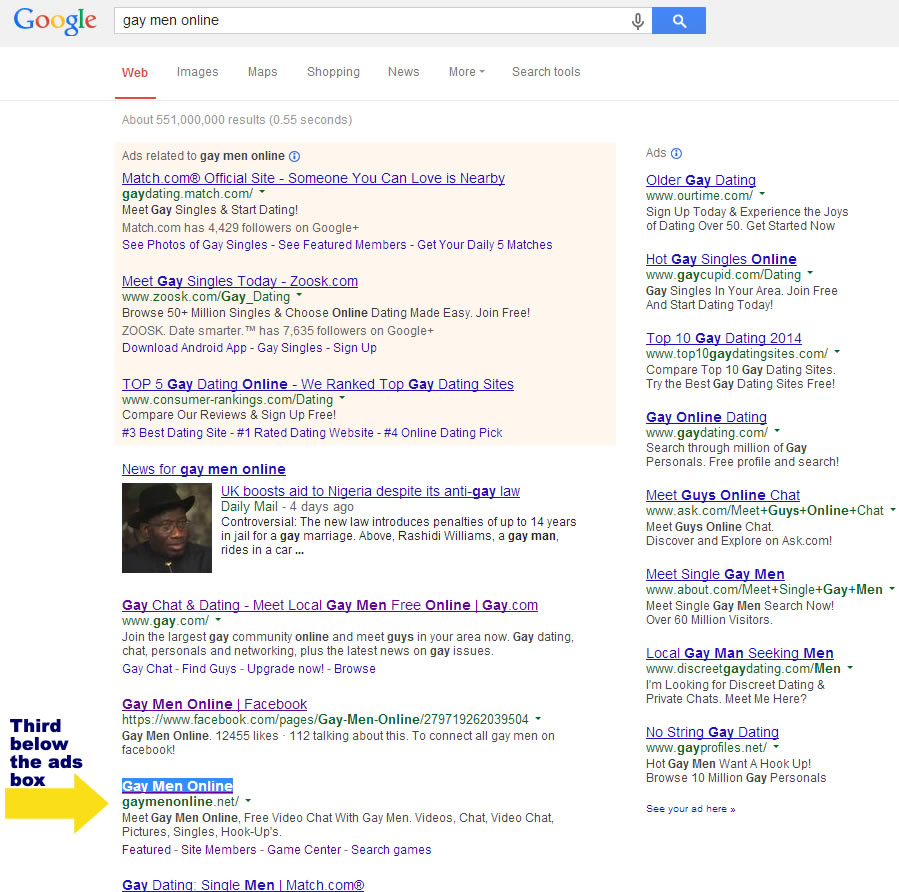Click 'Site Members' sitelink
Screen dimensions: 899x892
pos(218,850)
